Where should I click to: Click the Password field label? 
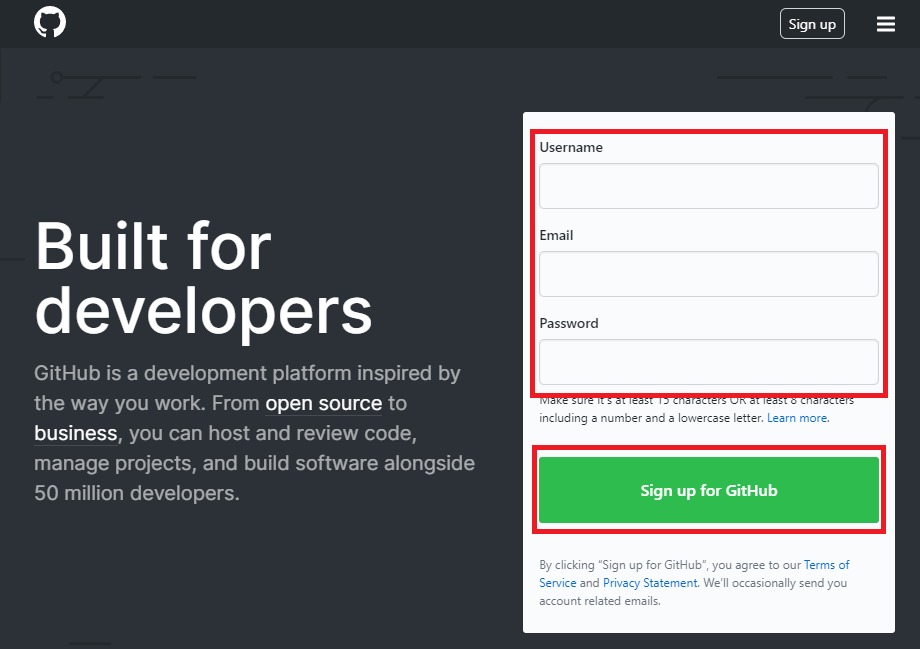[569, 323]
